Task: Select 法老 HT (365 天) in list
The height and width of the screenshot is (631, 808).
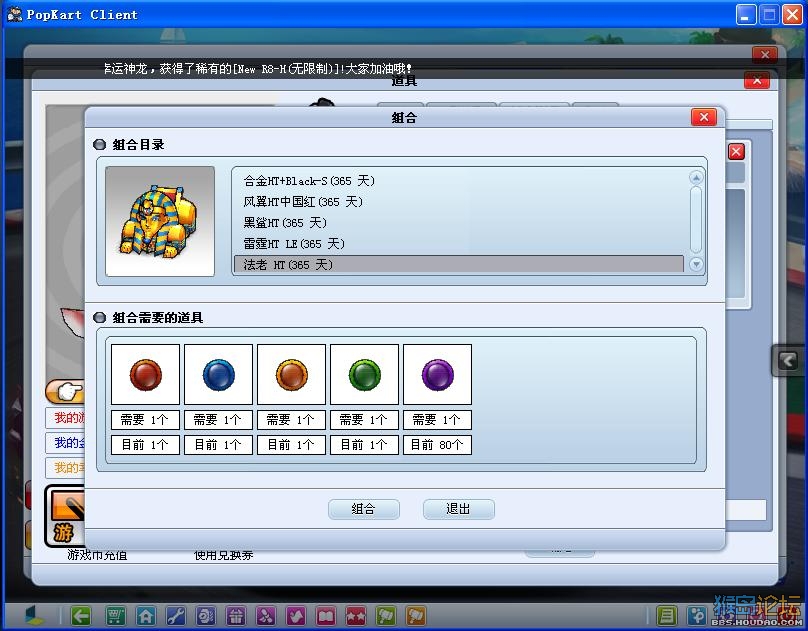Action: pyautogui.click(x=459, y=264)
